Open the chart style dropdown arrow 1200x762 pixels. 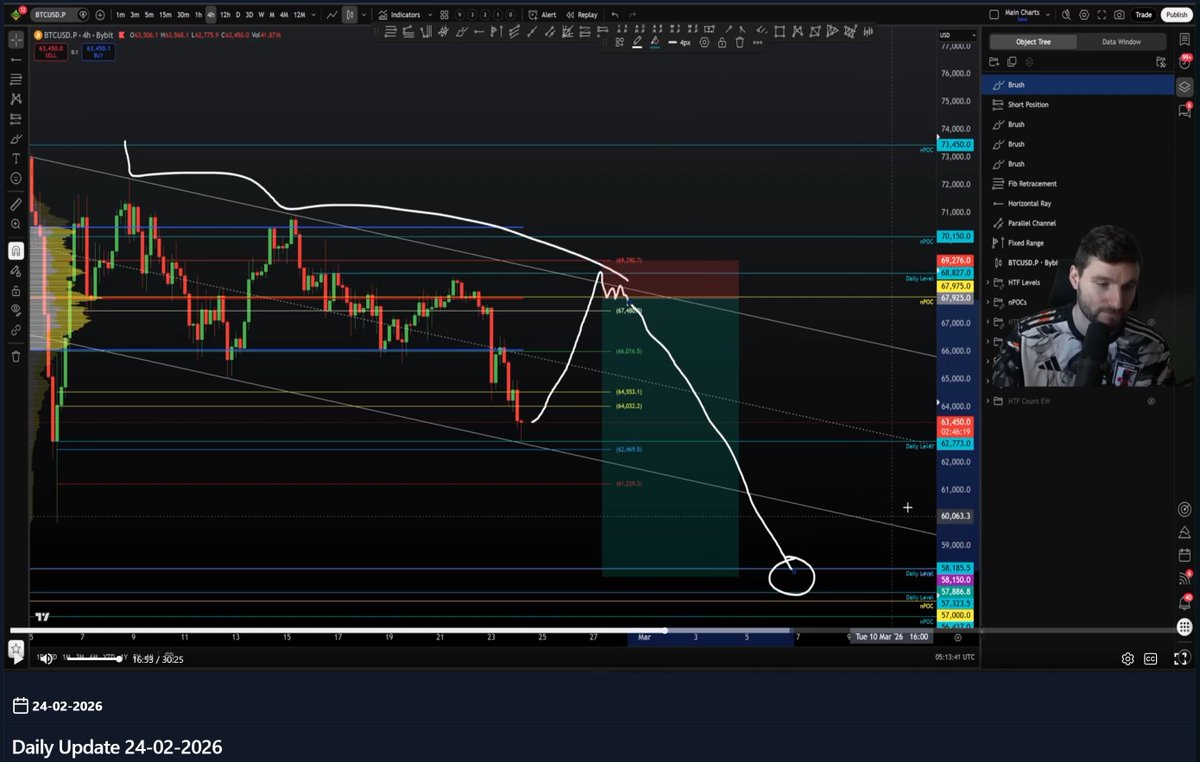(x=362, y=15)
